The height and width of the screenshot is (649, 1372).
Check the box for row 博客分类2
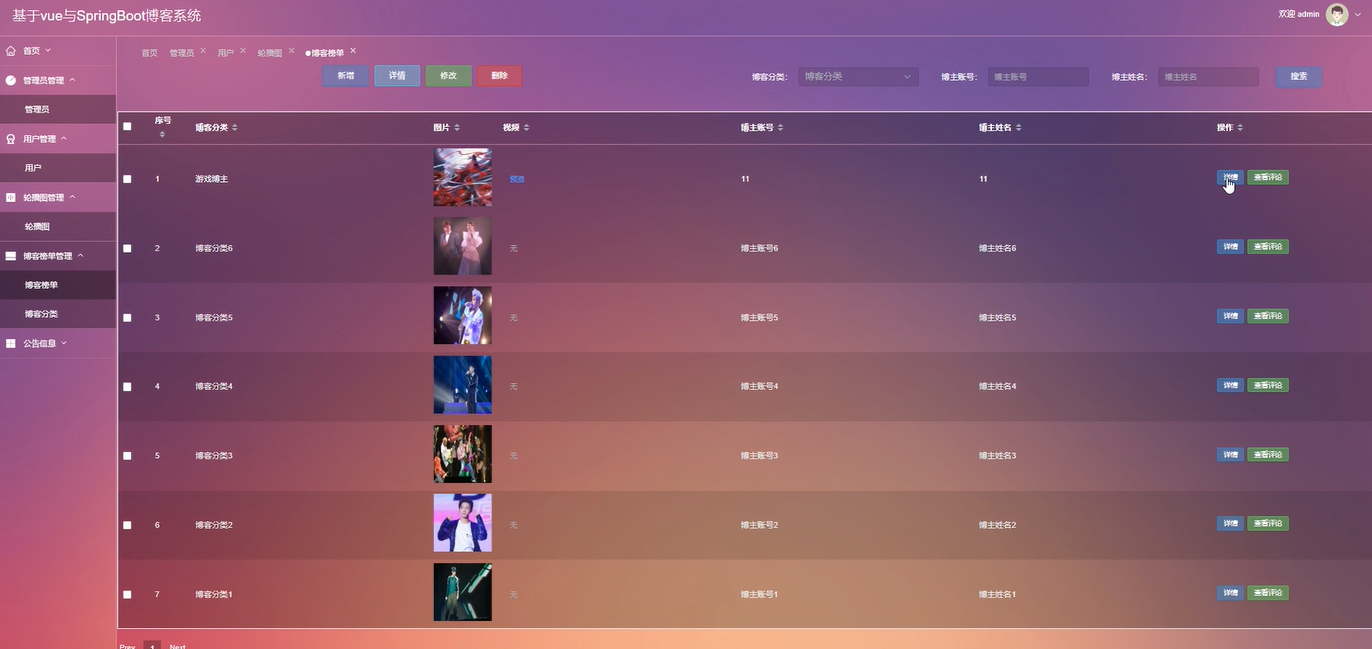(127, 525)
